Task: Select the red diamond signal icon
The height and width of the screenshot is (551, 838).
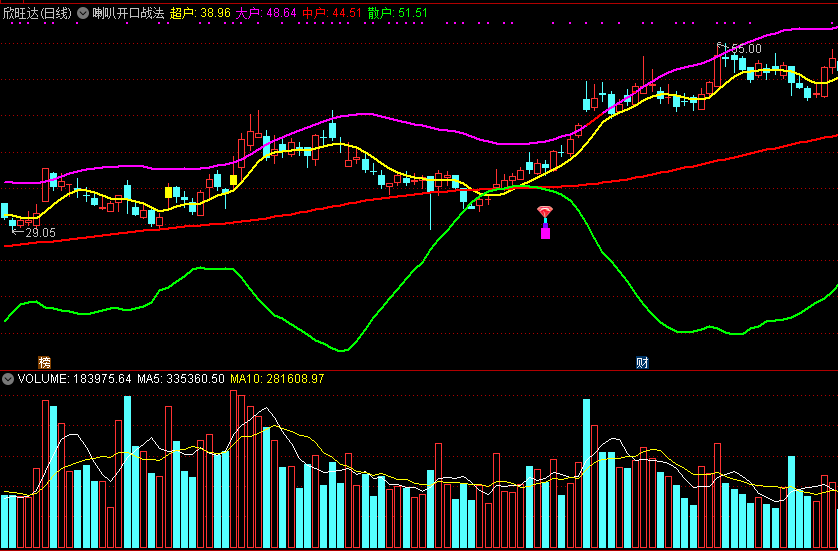Action: click(545, 212)
